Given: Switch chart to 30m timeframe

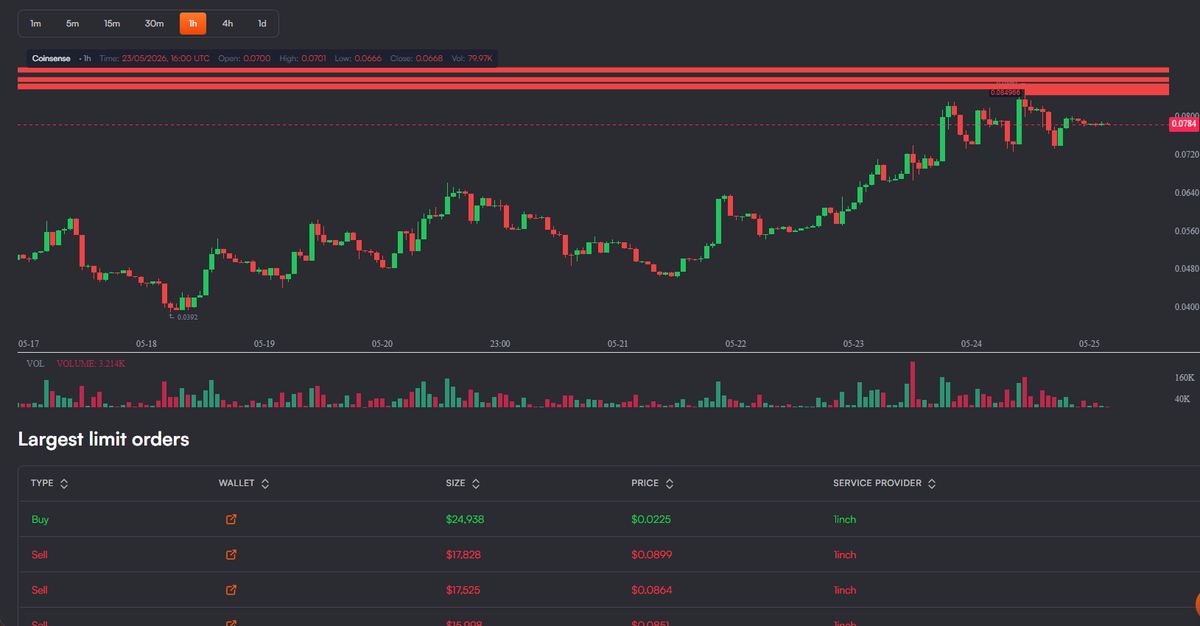Looking at the screenshot, I should pyautogui.click(x=154, y=23).
